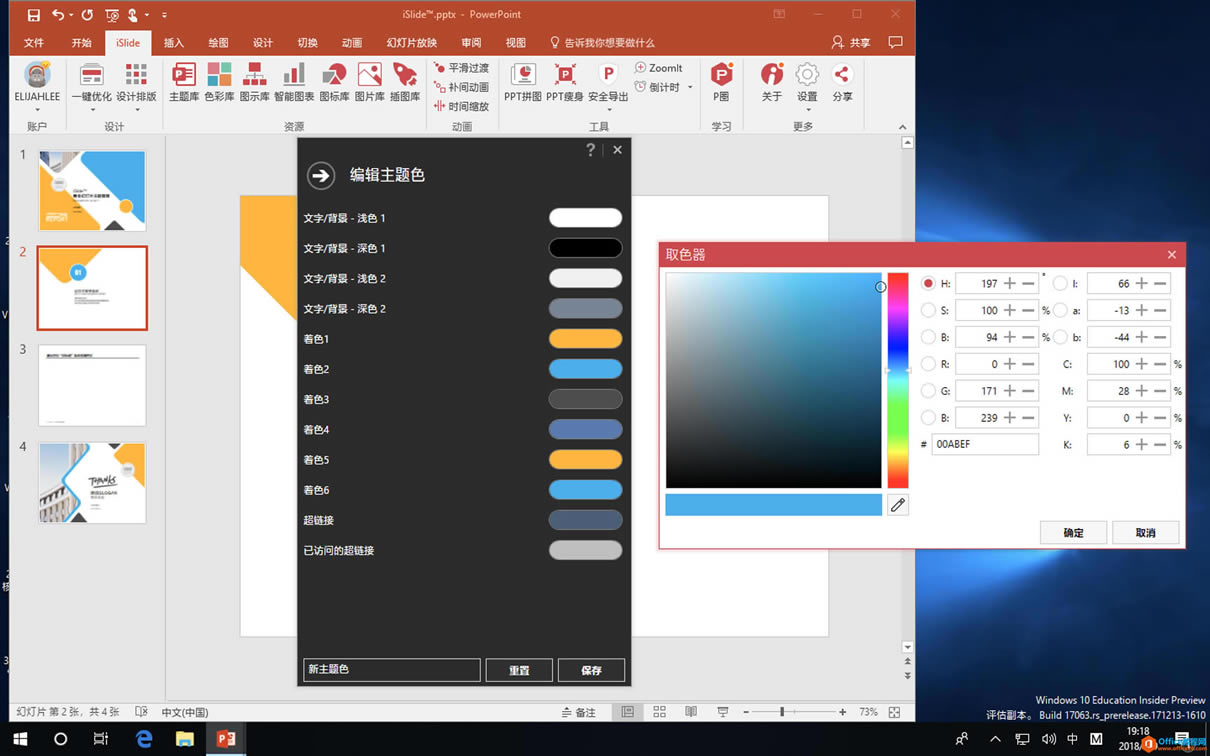Image resolution: width=1210 pixels, height=756 pixels.
Task: Click the eyedropper tool in color picker
Action: 898,506
